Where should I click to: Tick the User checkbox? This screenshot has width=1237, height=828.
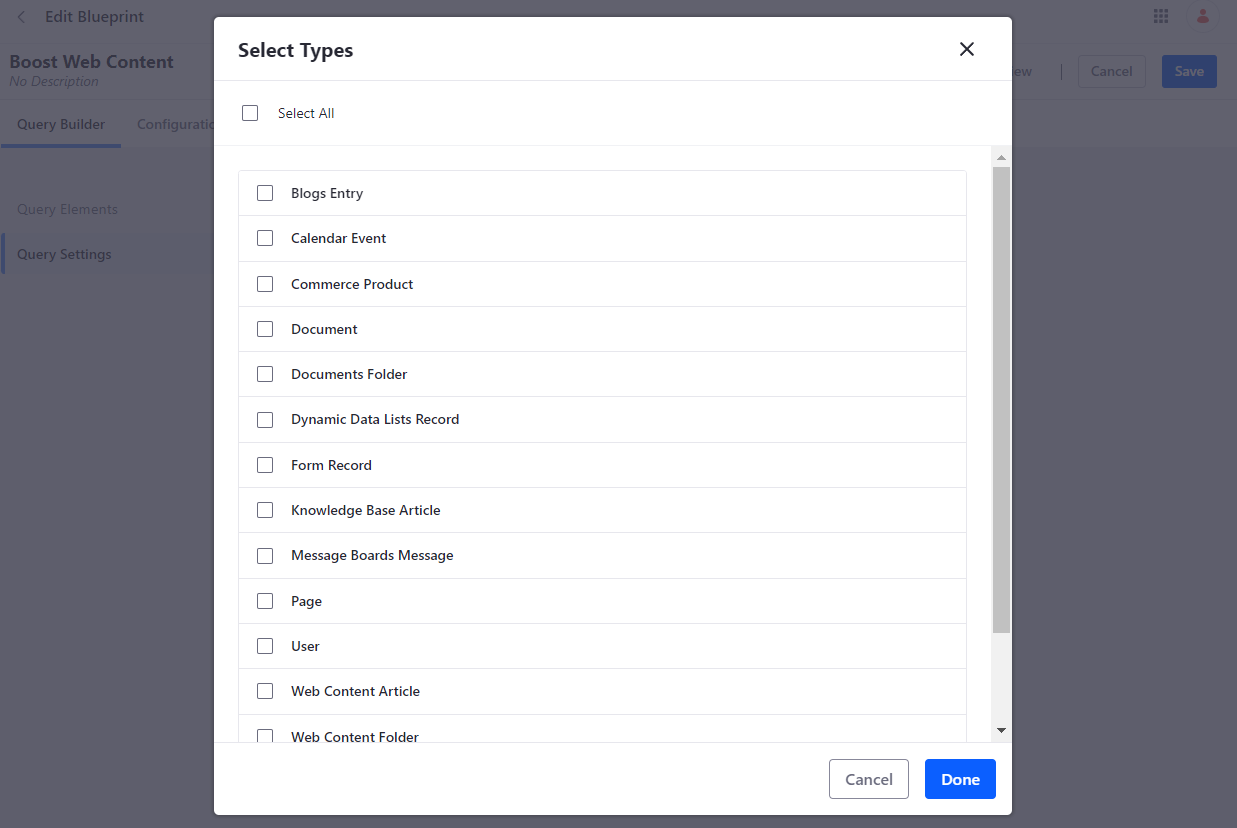[265, 646]
